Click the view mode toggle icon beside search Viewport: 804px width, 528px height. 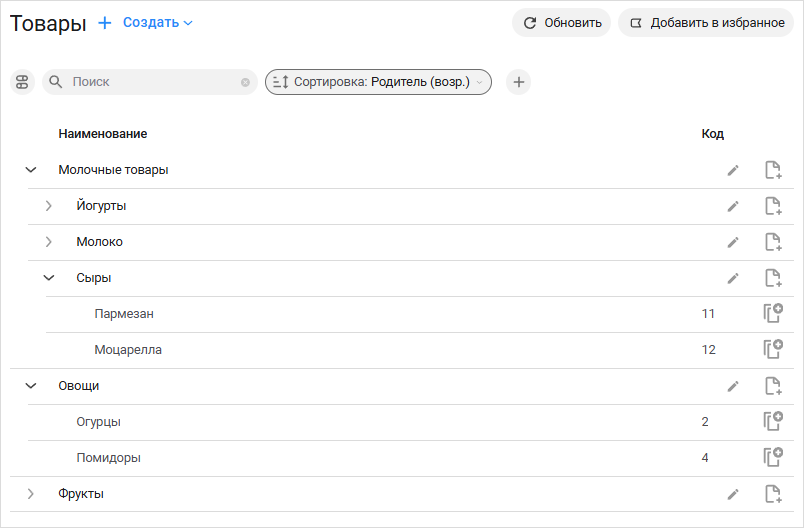tap(22, 82)
